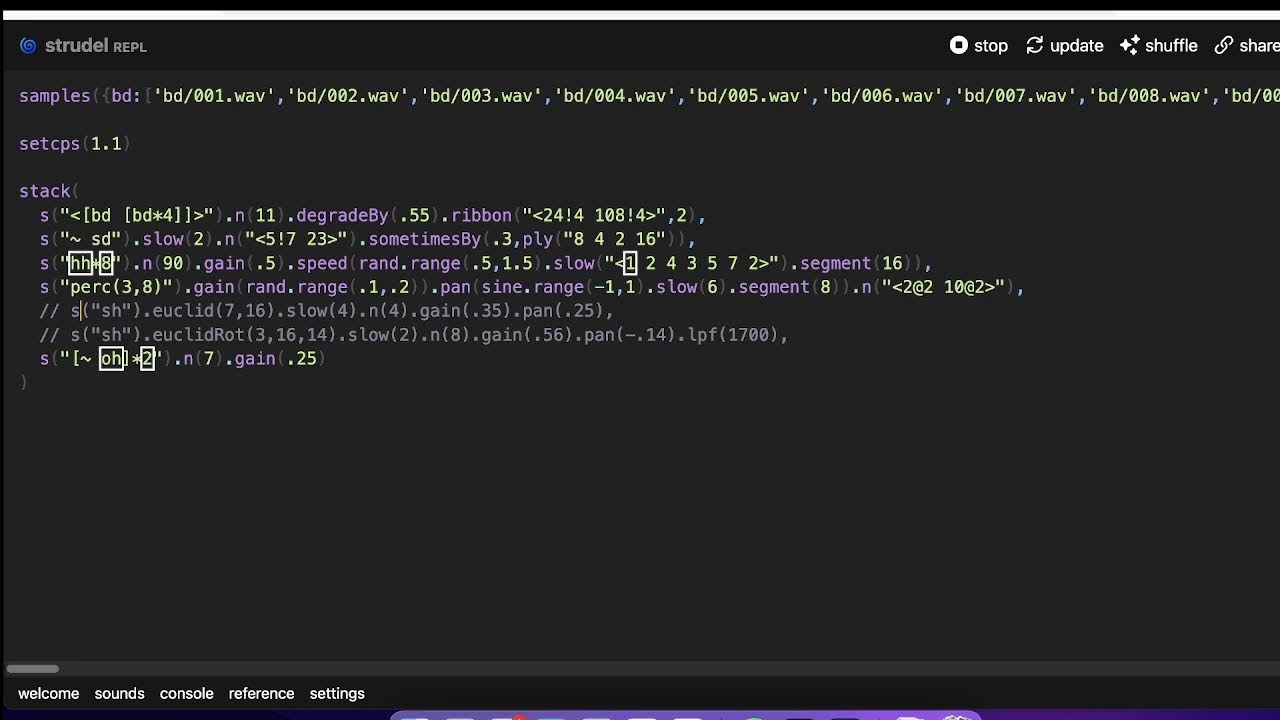
Task: Click the highlighted oh in last pattern
Action: tap(110, 359)
